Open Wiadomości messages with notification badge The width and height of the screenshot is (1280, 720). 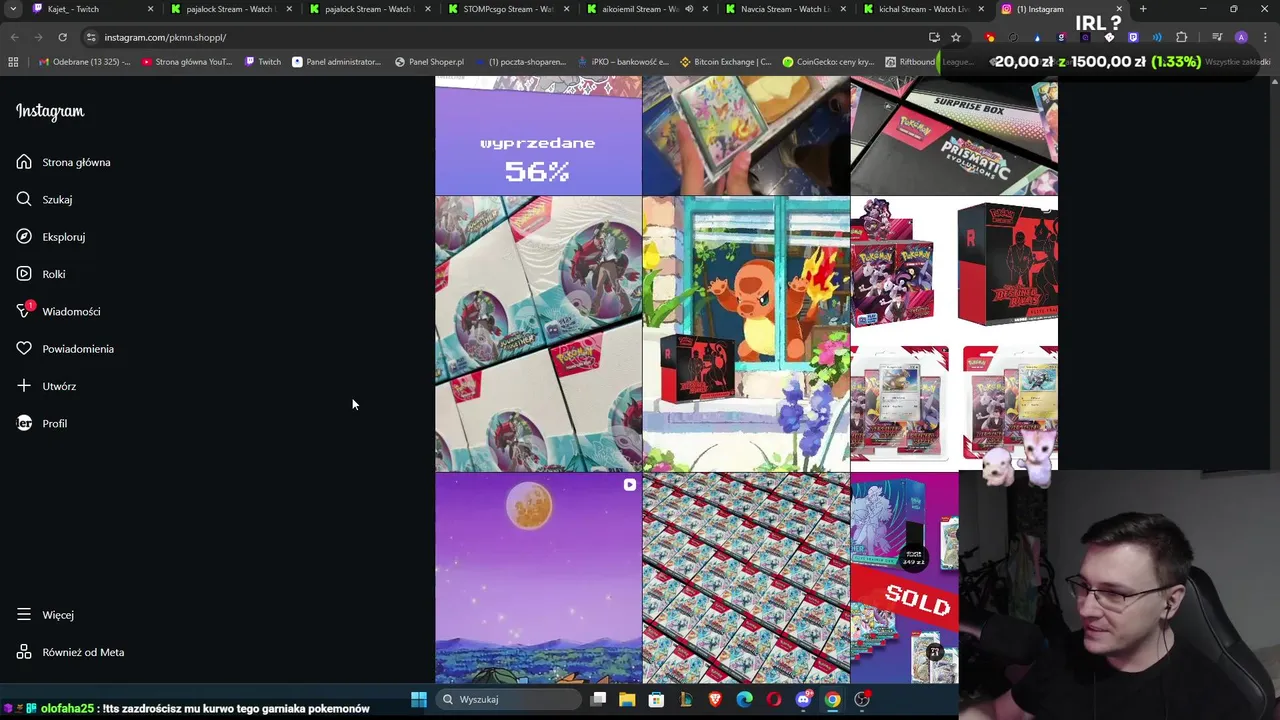tap(58, 311)
